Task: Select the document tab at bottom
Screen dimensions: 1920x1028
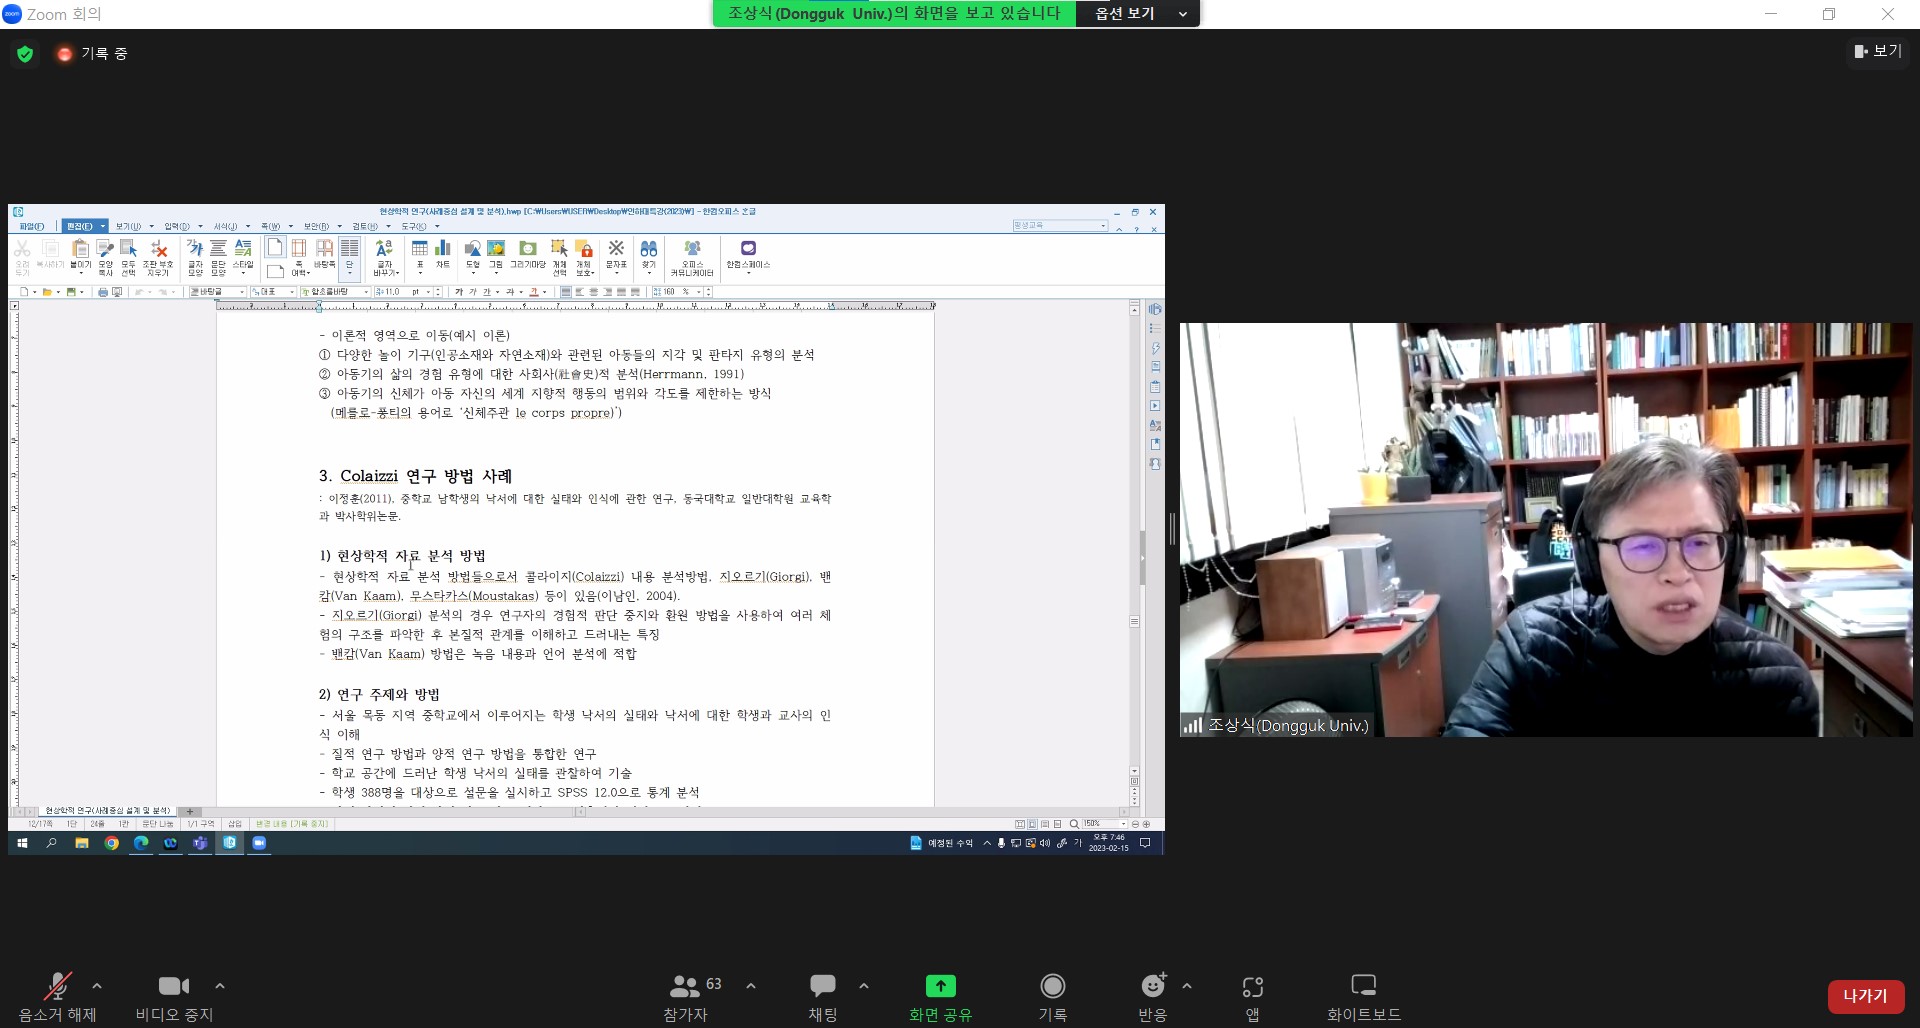Action: point(107,811)
